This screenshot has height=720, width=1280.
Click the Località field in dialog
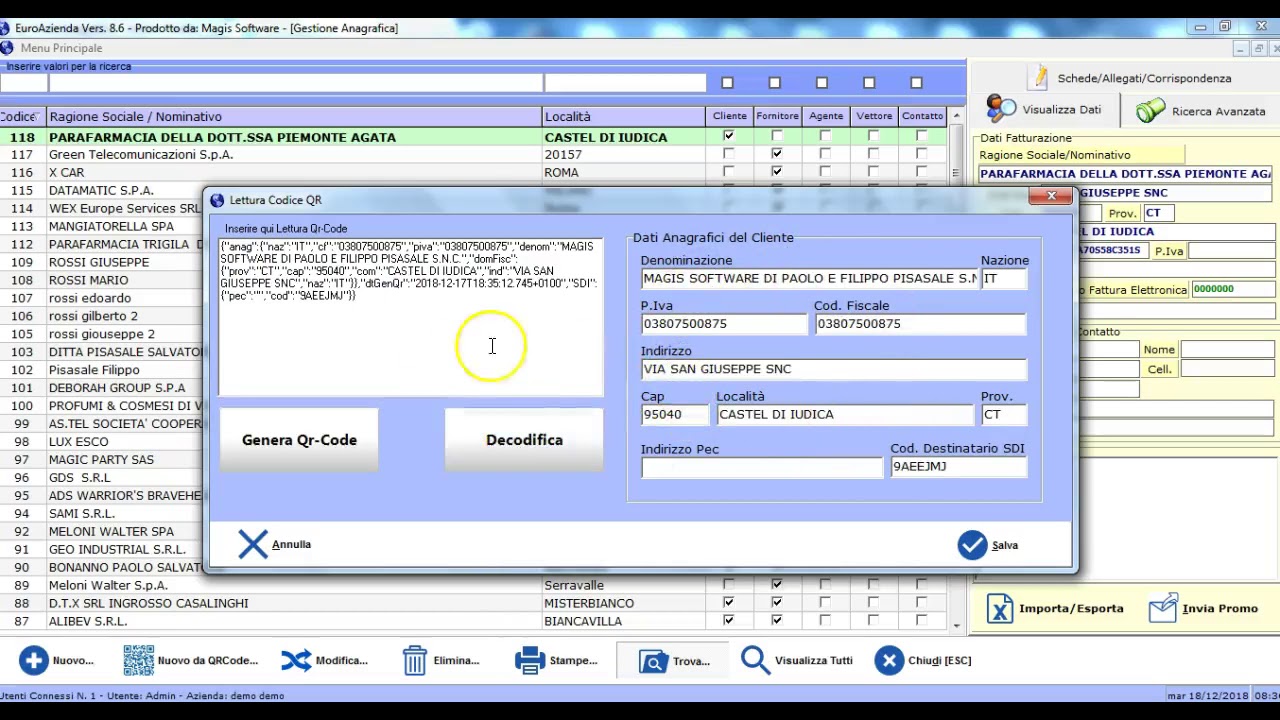(844, 414)
